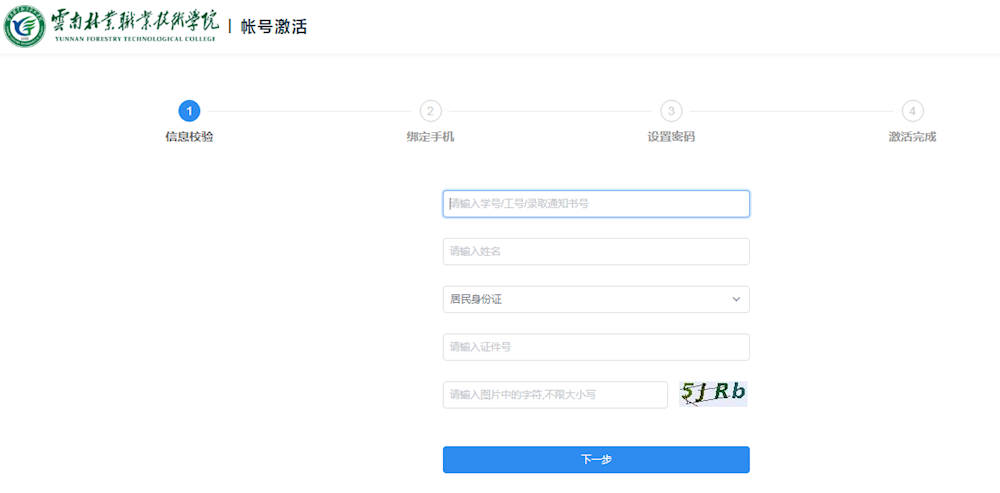Click the 请输入姓名 name field
This screenshot has height=493, width=1000.
tap(596, 251)
